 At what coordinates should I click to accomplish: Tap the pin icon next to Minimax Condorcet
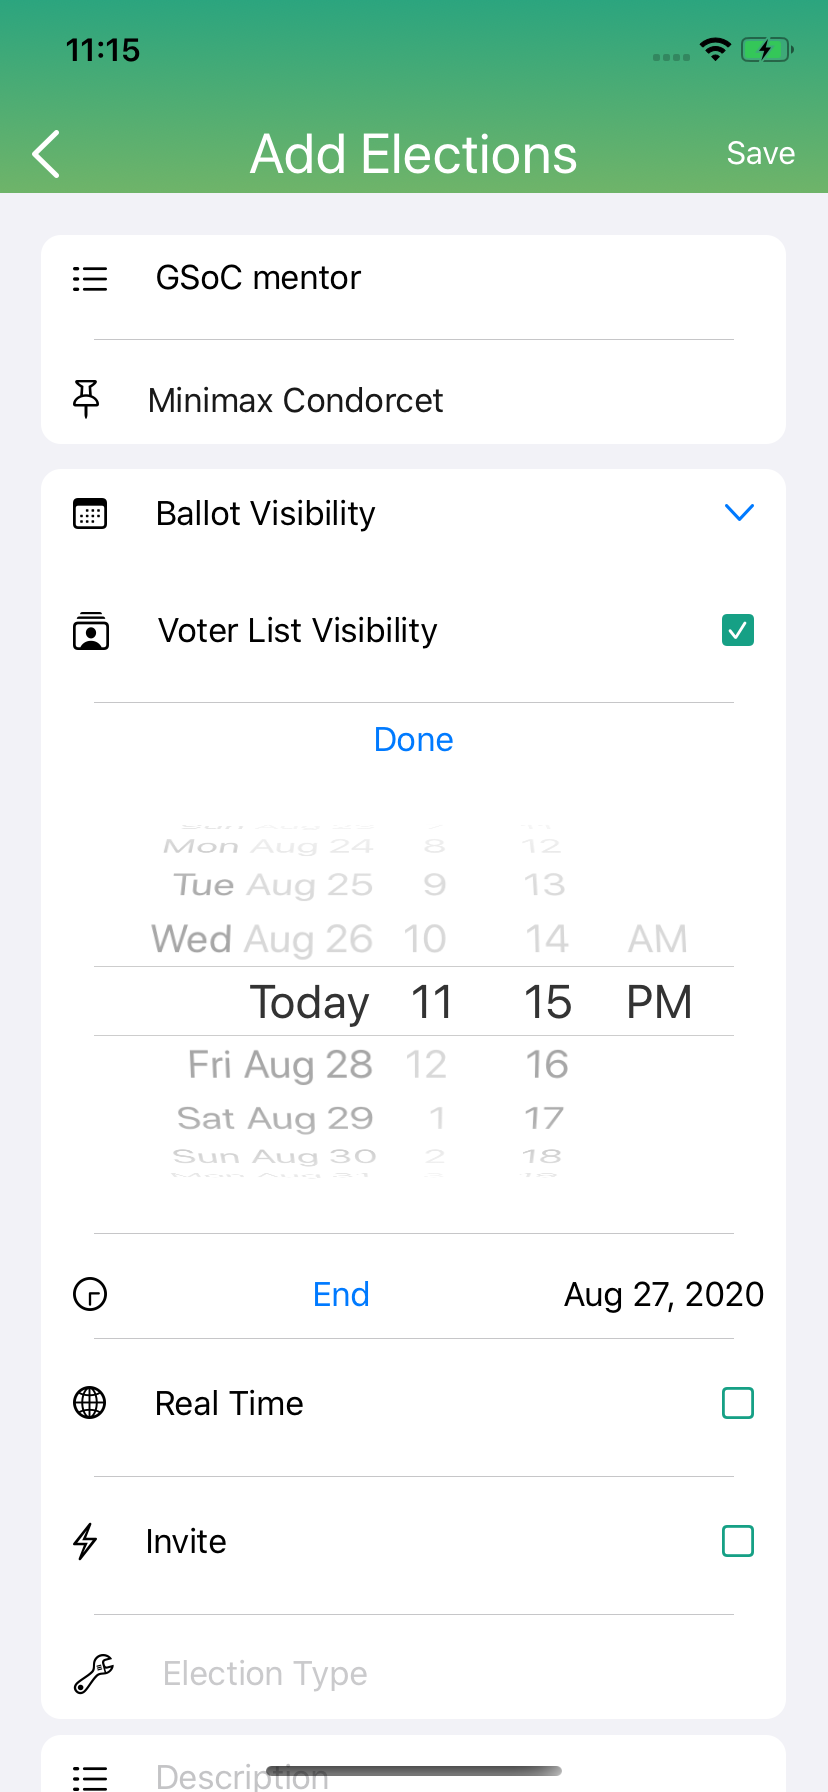(x=87, y=399)
